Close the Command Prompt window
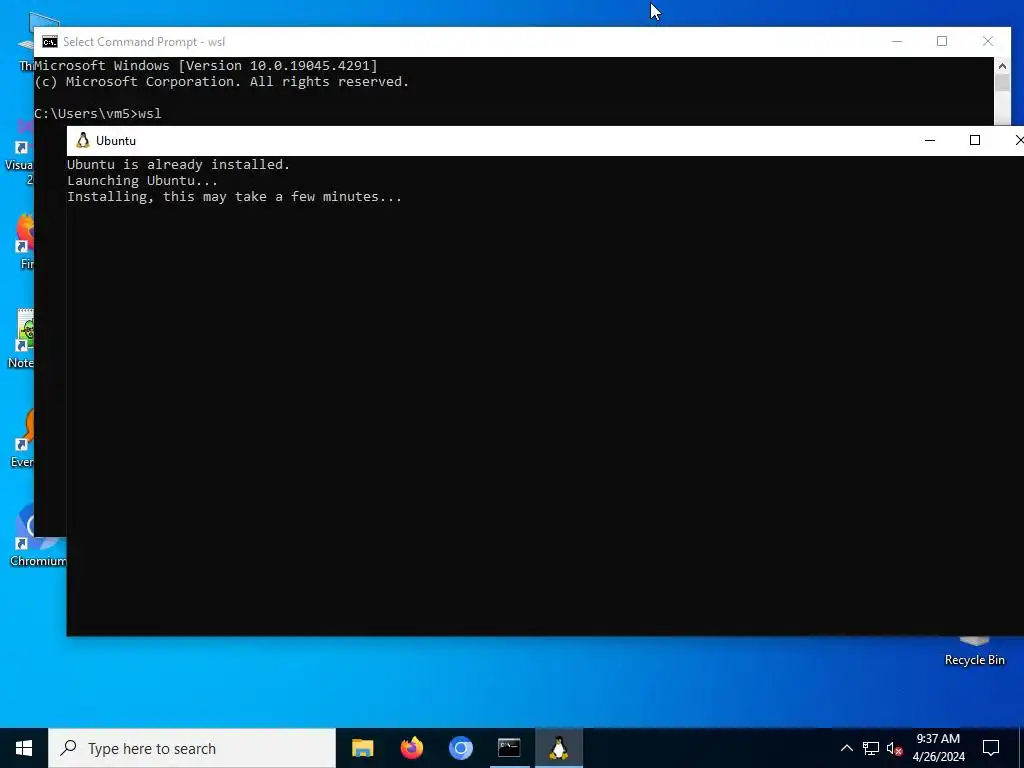The height and width of the screenshot is (768, 1024). click(988, 42)
